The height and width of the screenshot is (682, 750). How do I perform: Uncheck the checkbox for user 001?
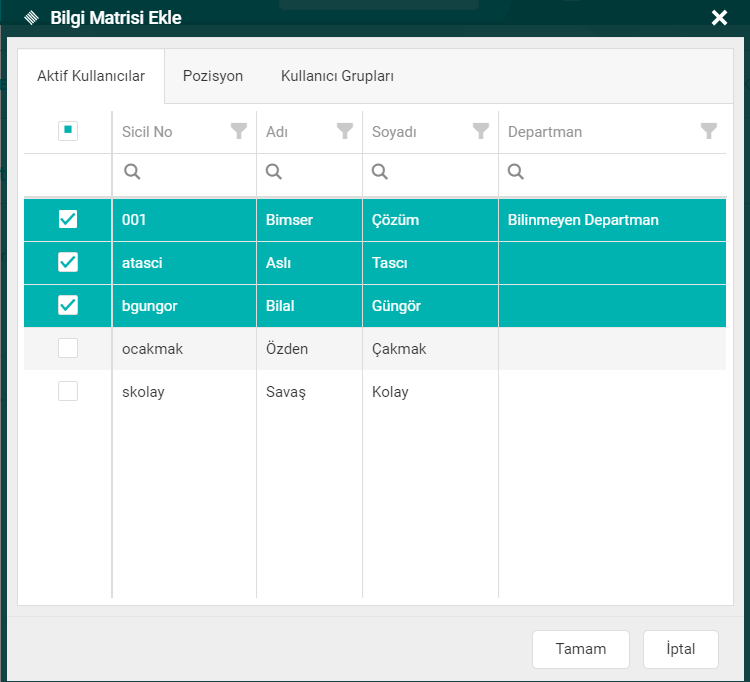tap(68, 220)
